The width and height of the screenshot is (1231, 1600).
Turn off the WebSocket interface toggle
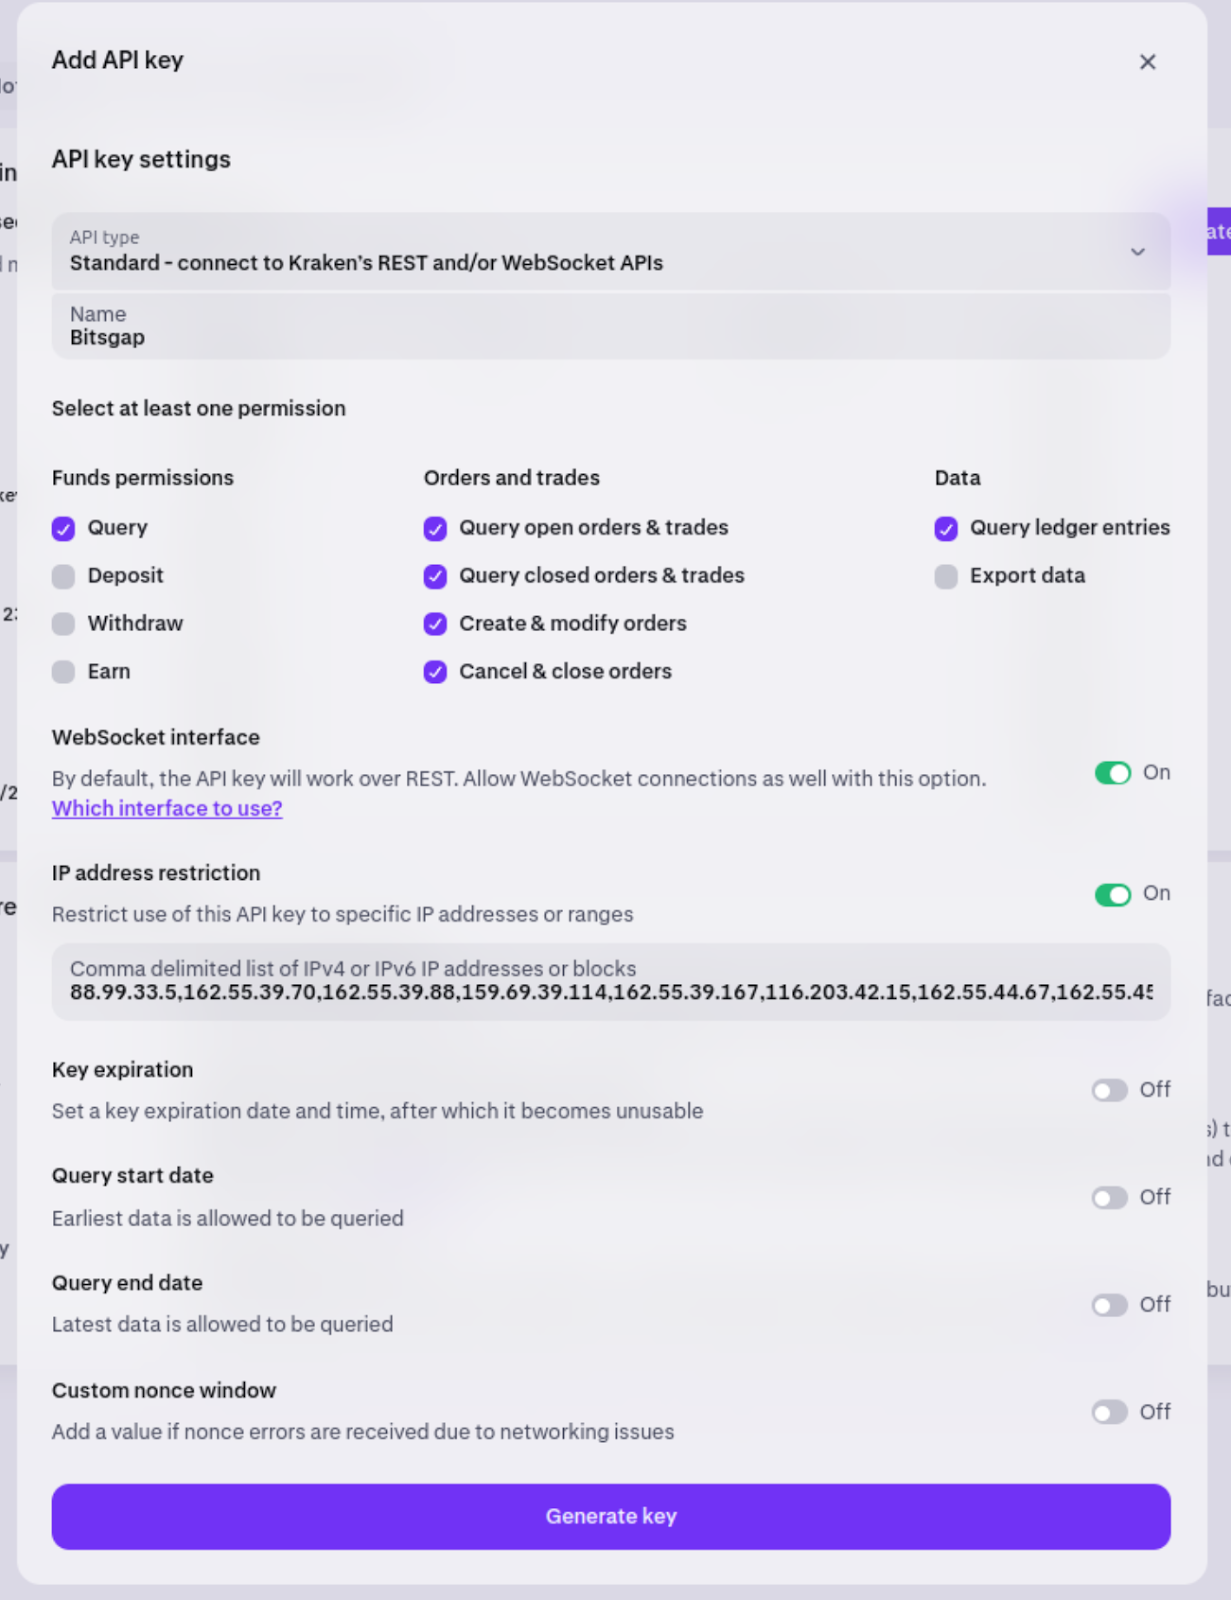coord(1112,773)
